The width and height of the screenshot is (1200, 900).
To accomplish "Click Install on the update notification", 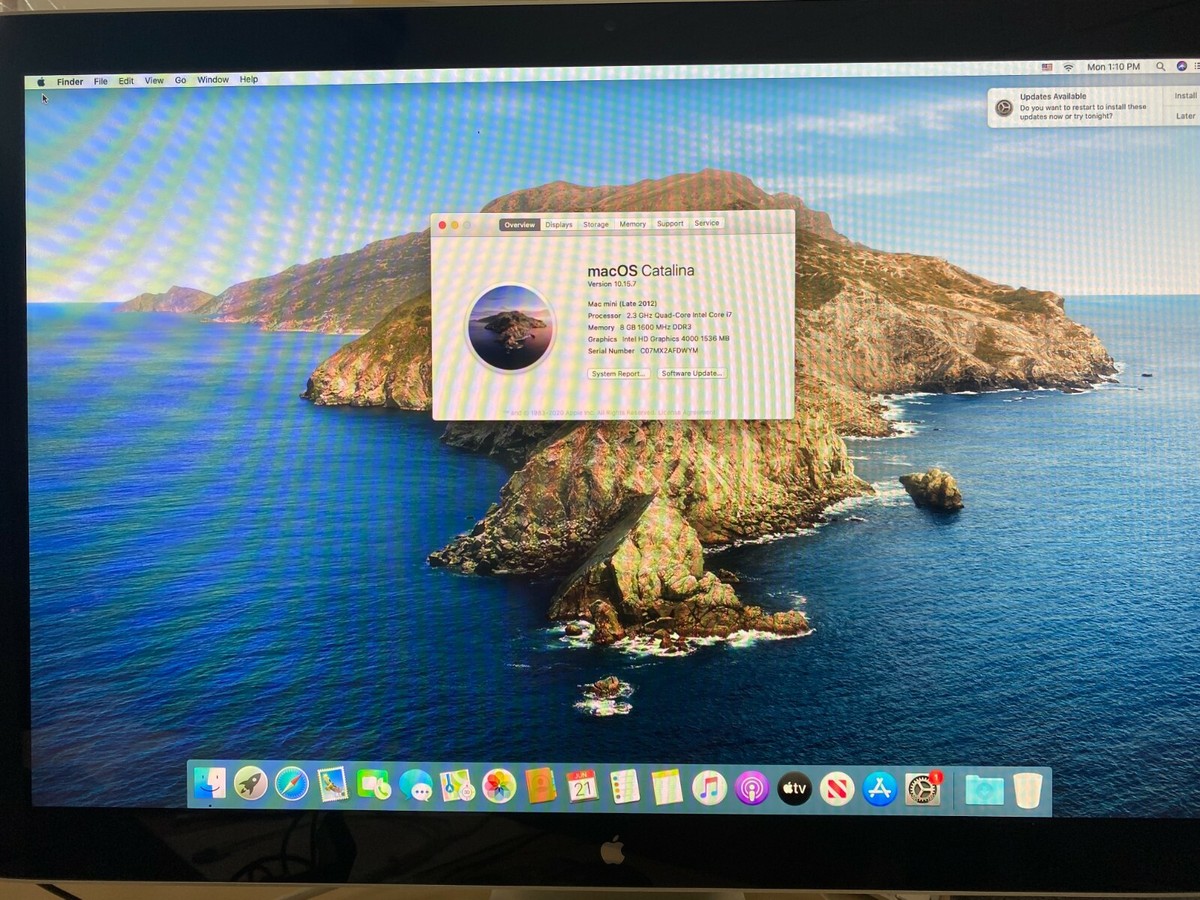I will (1185, 96).
